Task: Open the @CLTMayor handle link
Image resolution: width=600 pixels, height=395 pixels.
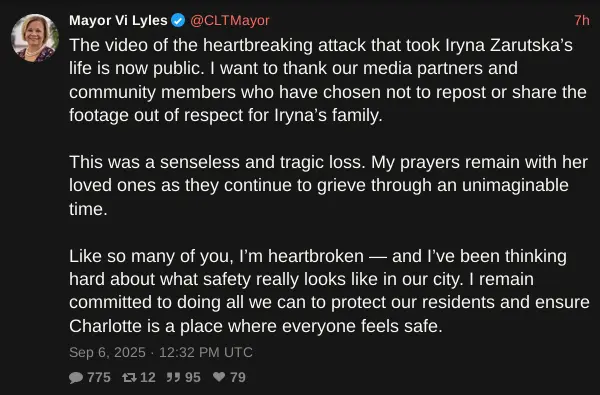Action: pos(230,20)
